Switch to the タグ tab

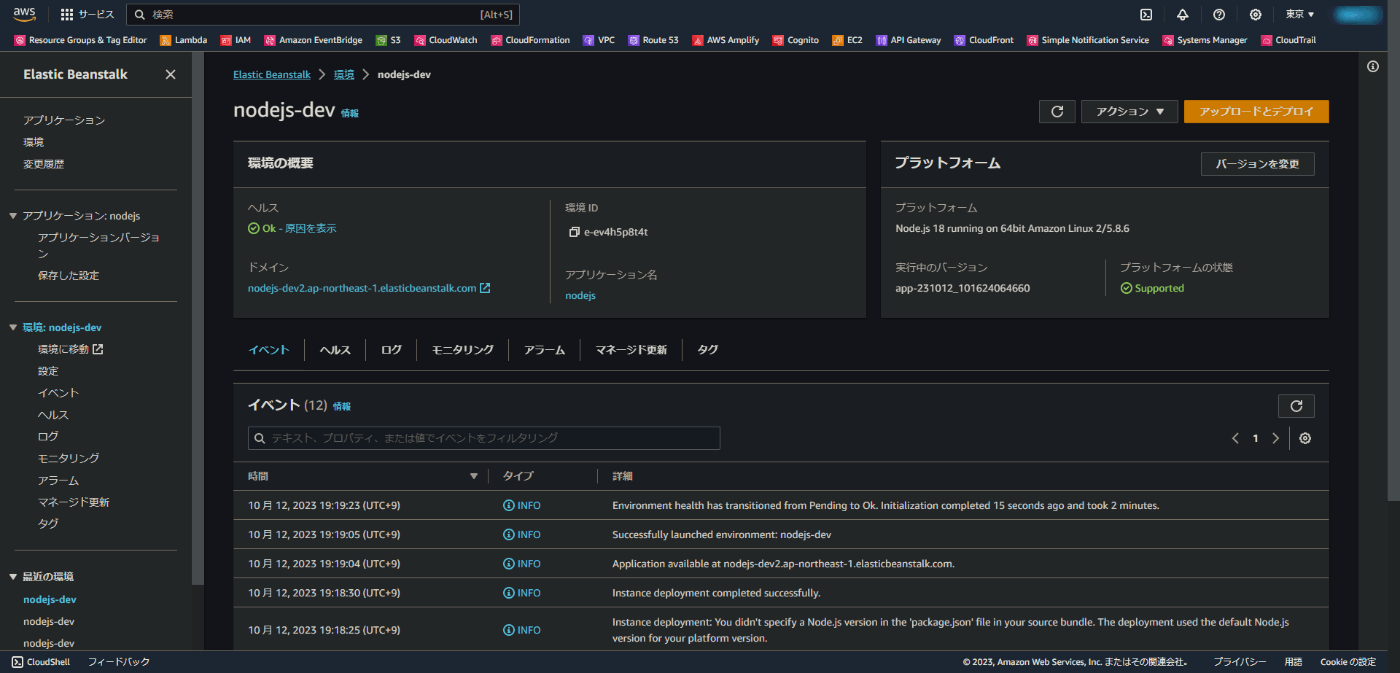(707, 350)
